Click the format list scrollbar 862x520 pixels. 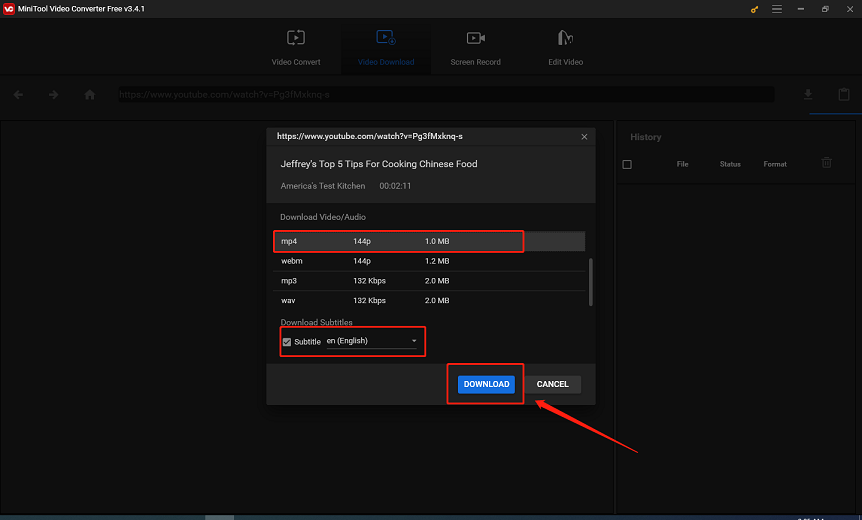point(591,281)
